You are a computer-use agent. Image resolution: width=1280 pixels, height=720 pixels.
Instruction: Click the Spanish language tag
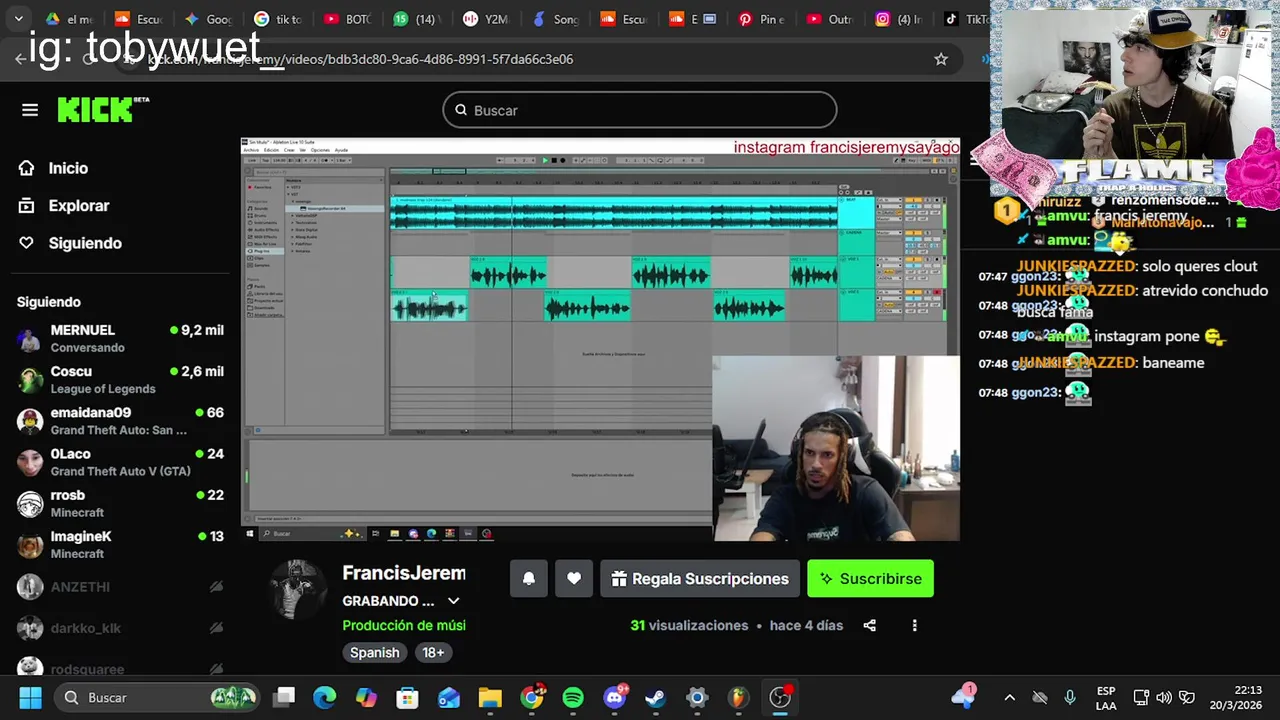[x=375, y=652]
